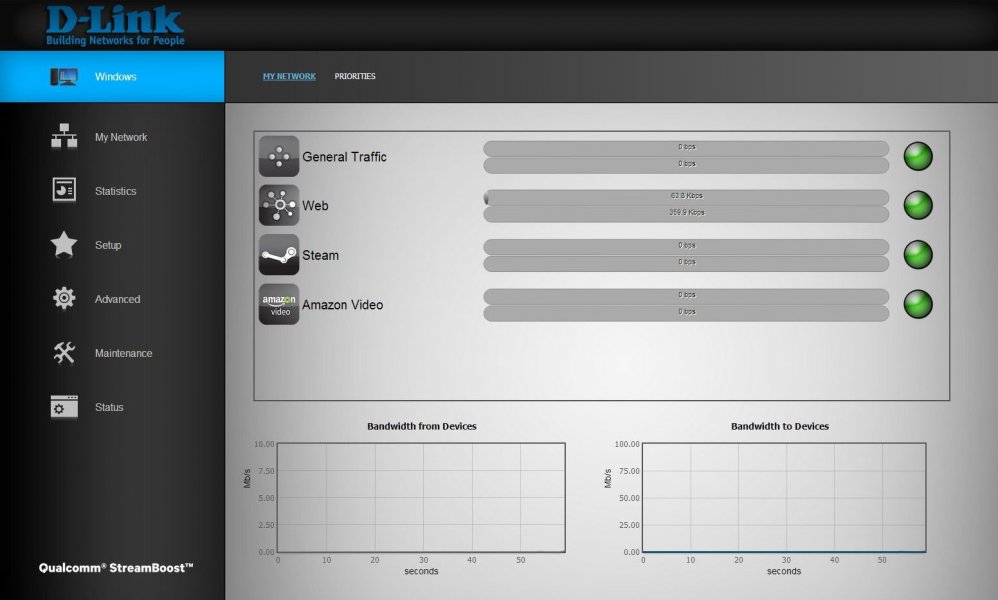The image size is (998, 600).
Task: Click the Web traffic icon
Action: click(x=278, y=205)
